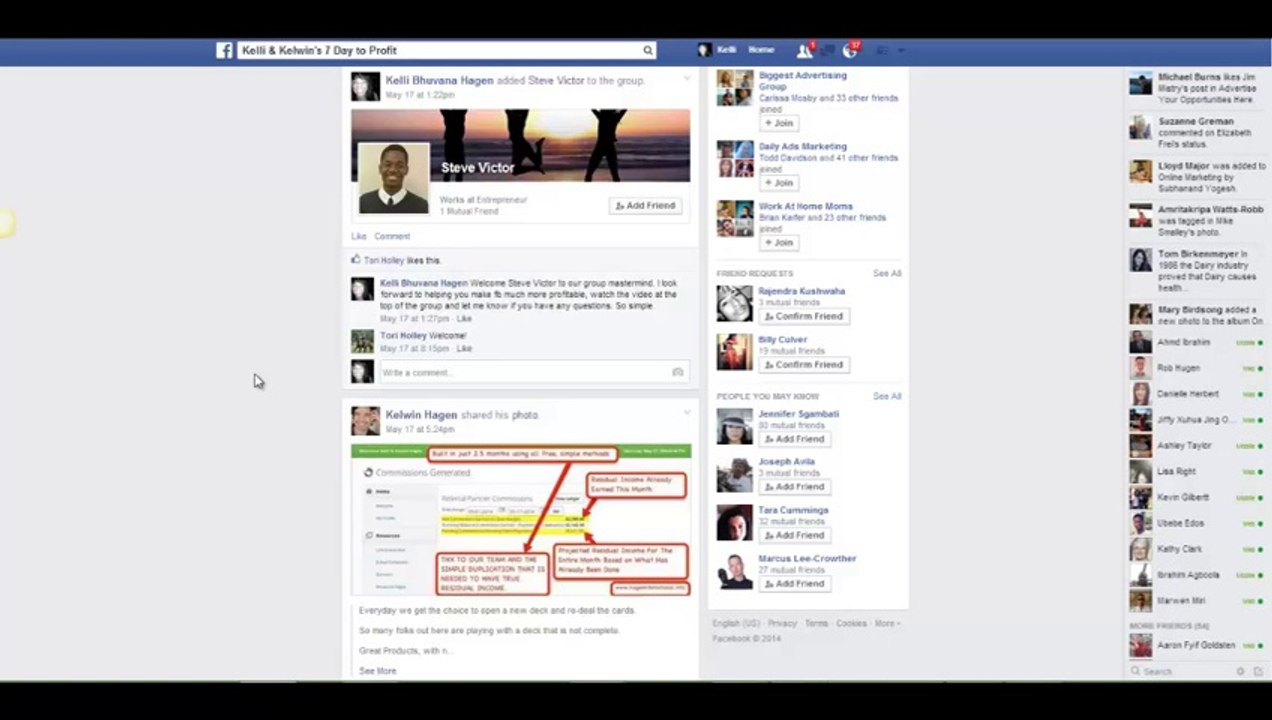1272x720 pixels.
Task: Confirm Rajendra Kushwaha friend request
Action: (x=804, y=316)
